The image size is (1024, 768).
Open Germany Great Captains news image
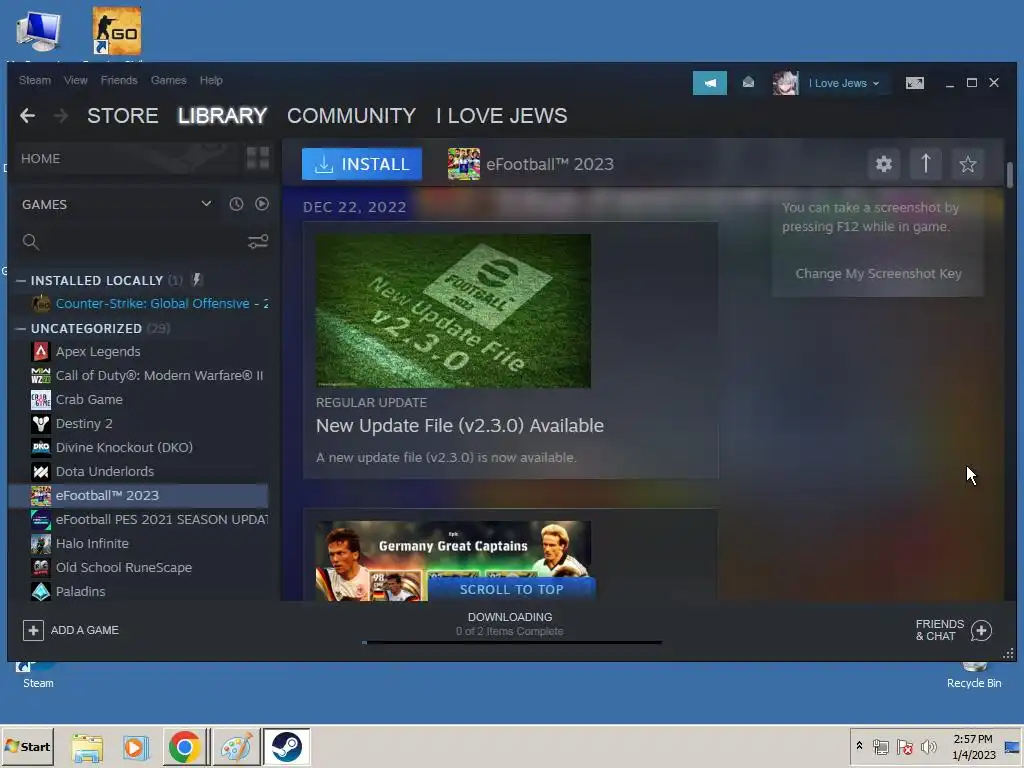pyautogui.click(x=453, y=560)
